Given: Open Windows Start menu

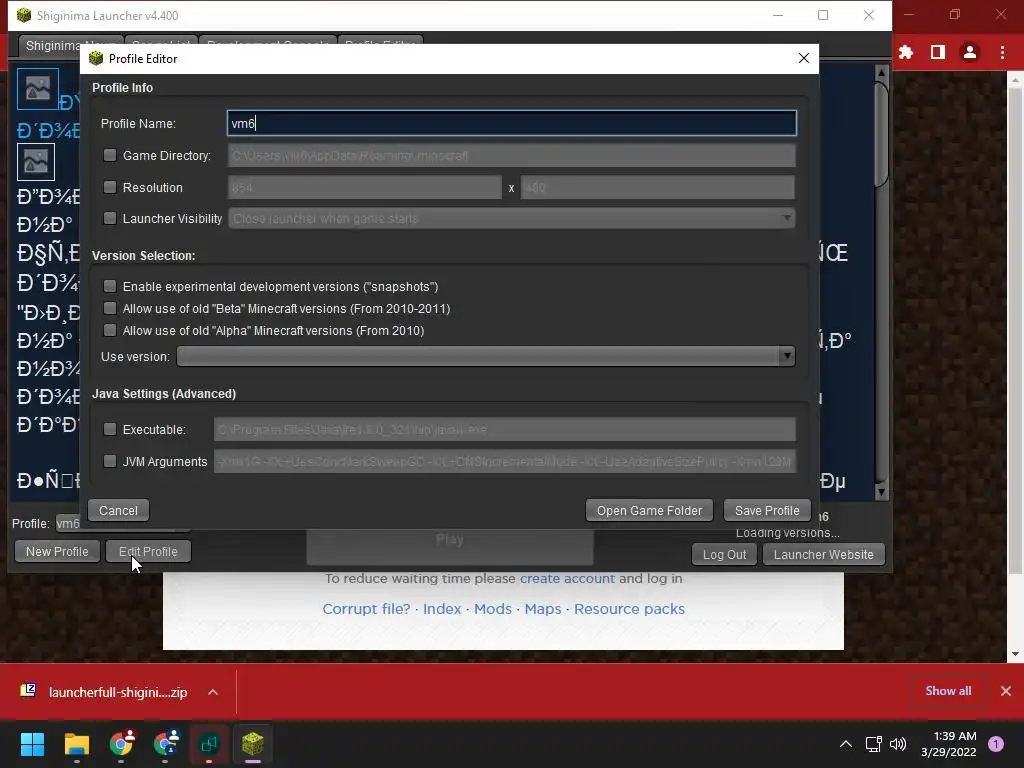Looking at the screenshot, I should click(32, 744).
